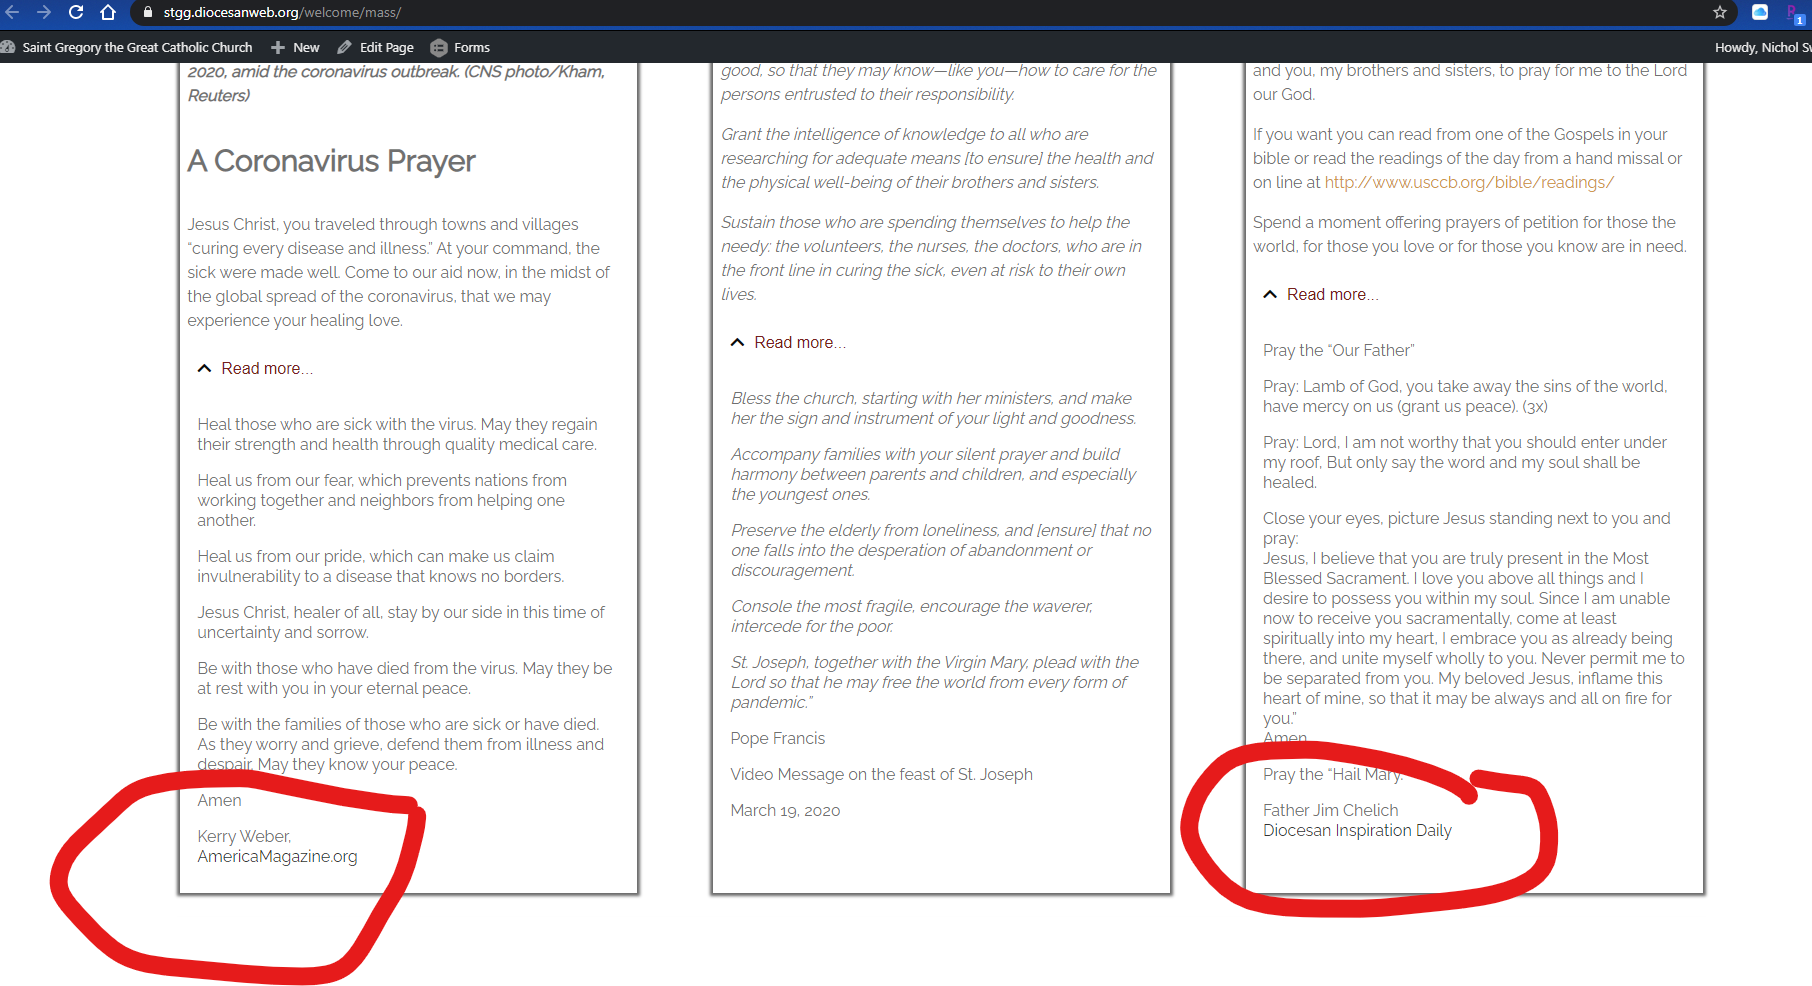Viewport: 1812px width, 986px height.
Task: Open the purple R extension with badge
Action: (x=1794, y=13)
